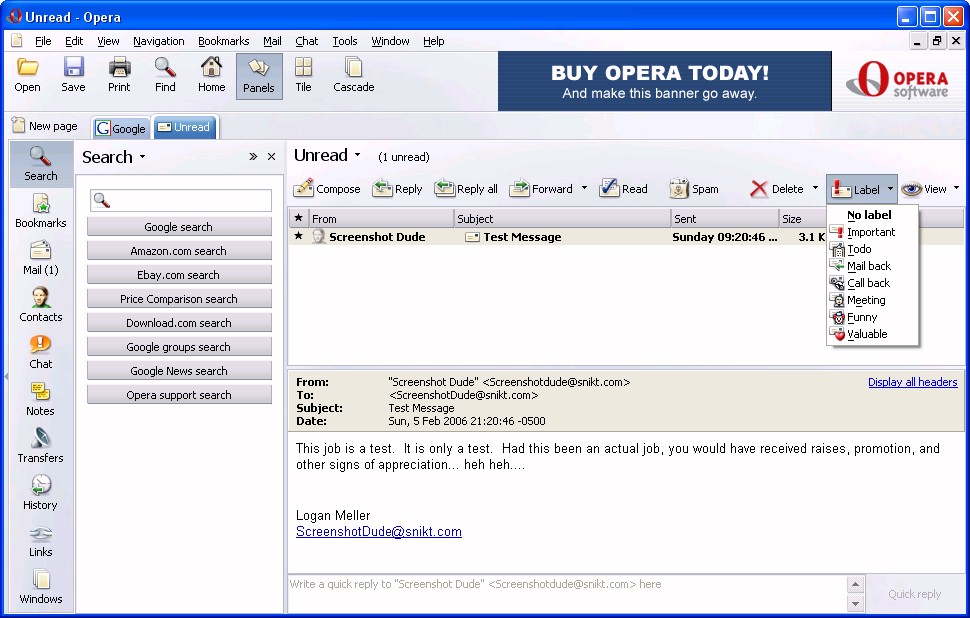Open the Notes panel icon
Image resolution: width=970 pixels, height=618 pixels.
[x=40, y=391]
